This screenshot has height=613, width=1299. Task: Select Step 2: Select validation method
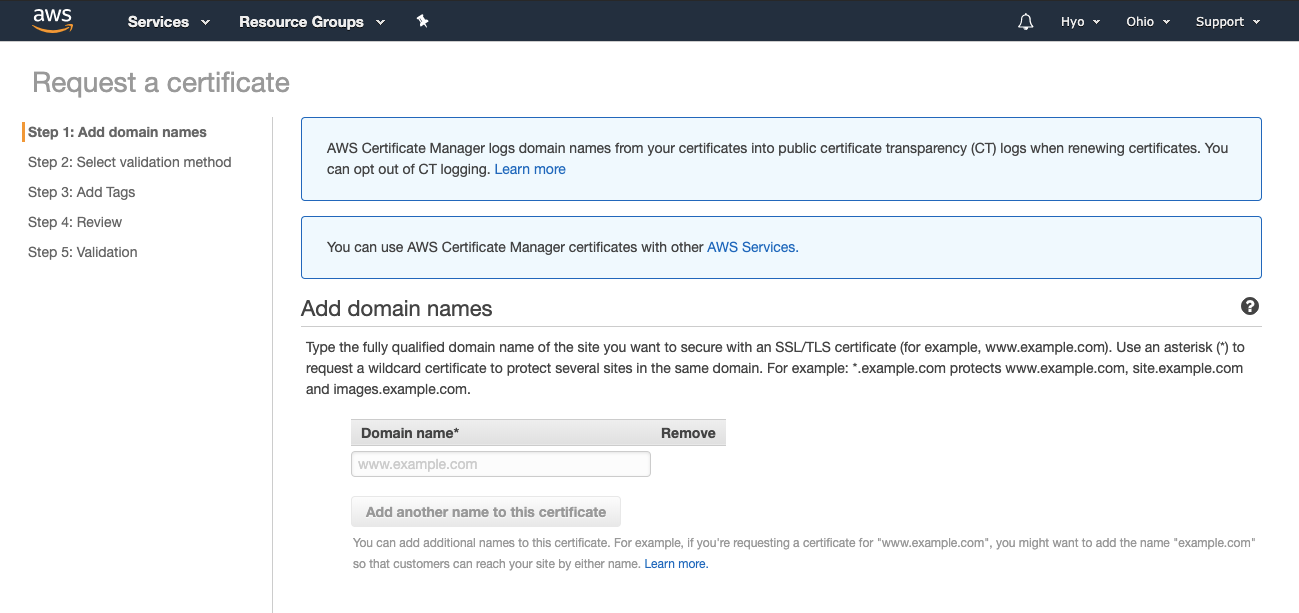click(x=129, y=161)
